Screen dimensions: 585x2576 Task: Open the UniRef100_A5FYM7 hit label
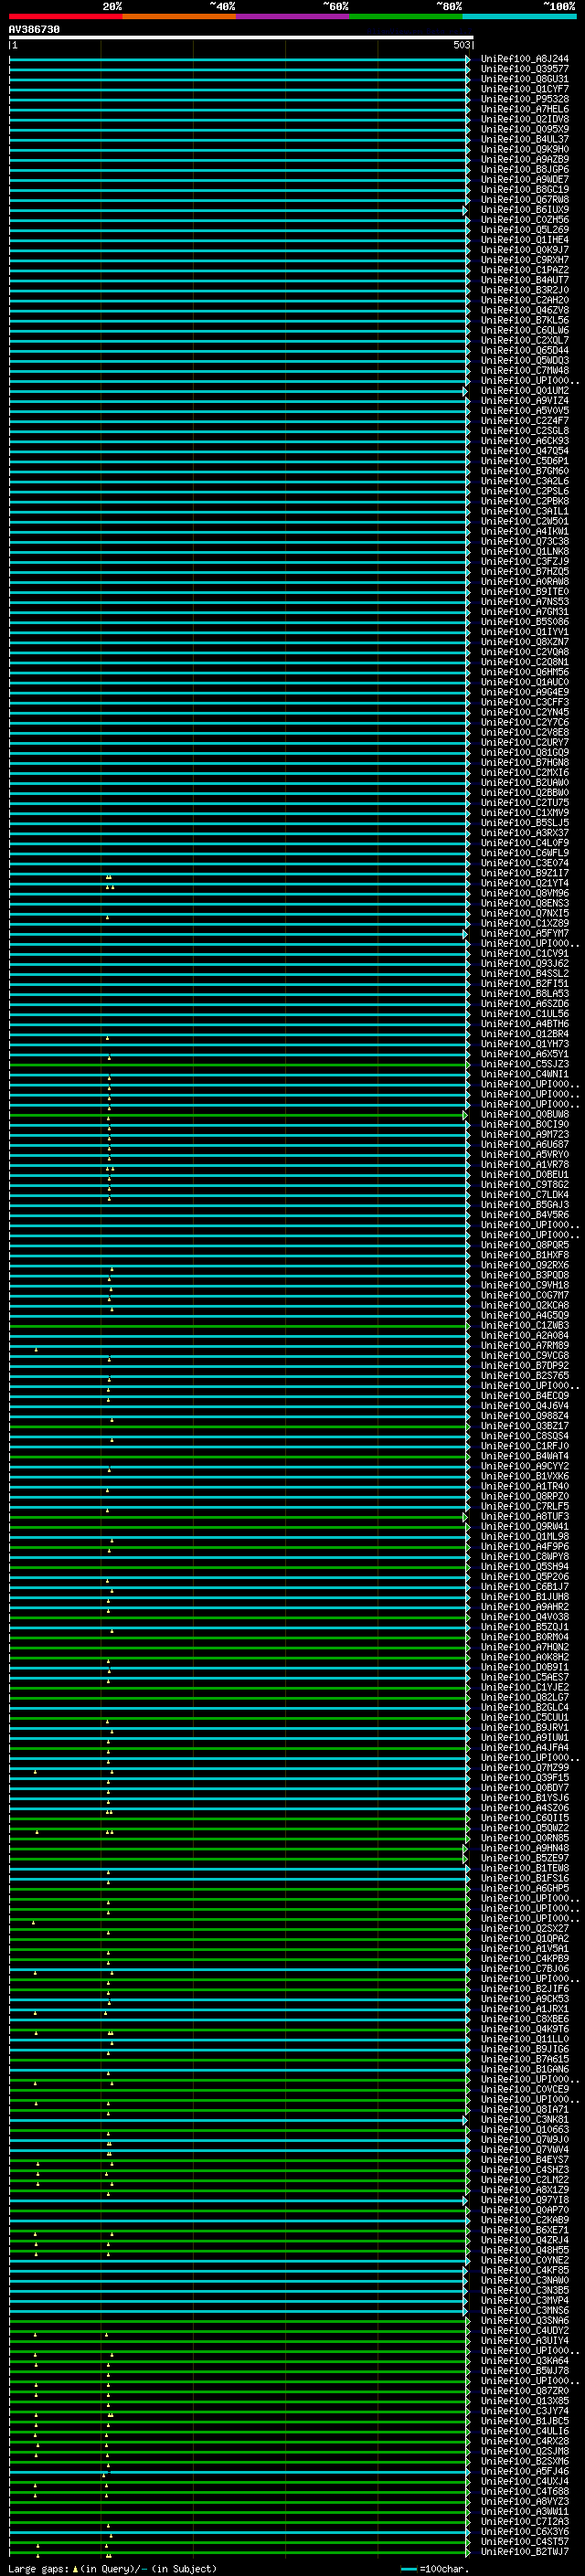tap(524, 933)
